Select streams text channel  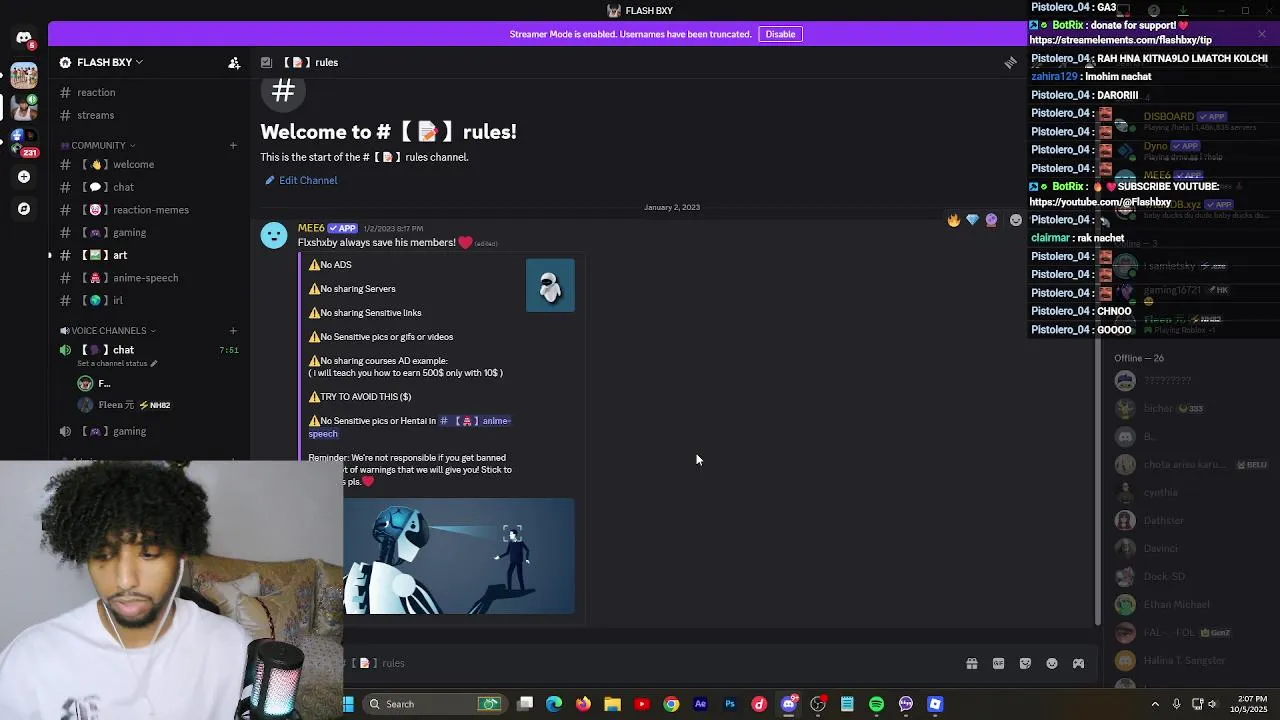pyautogui.click(x=148, y=116)
